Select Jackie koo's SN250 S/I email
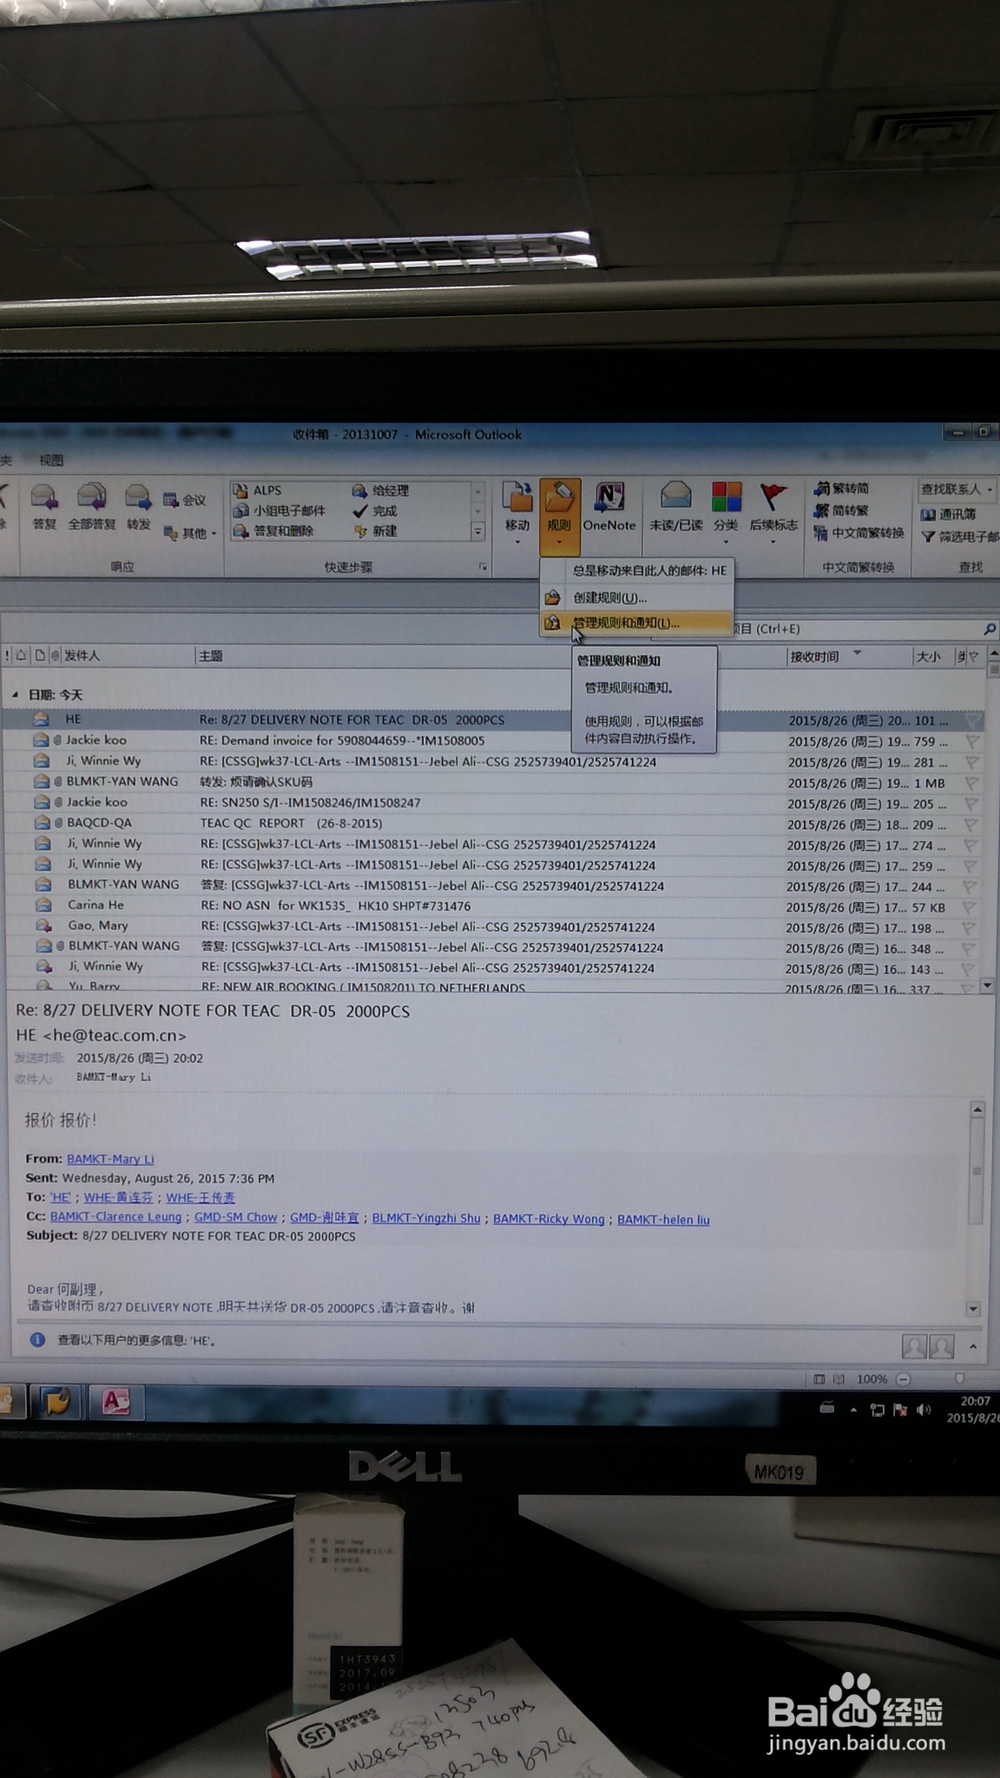The image size is (1000, 1778). (x=490, y=802)
